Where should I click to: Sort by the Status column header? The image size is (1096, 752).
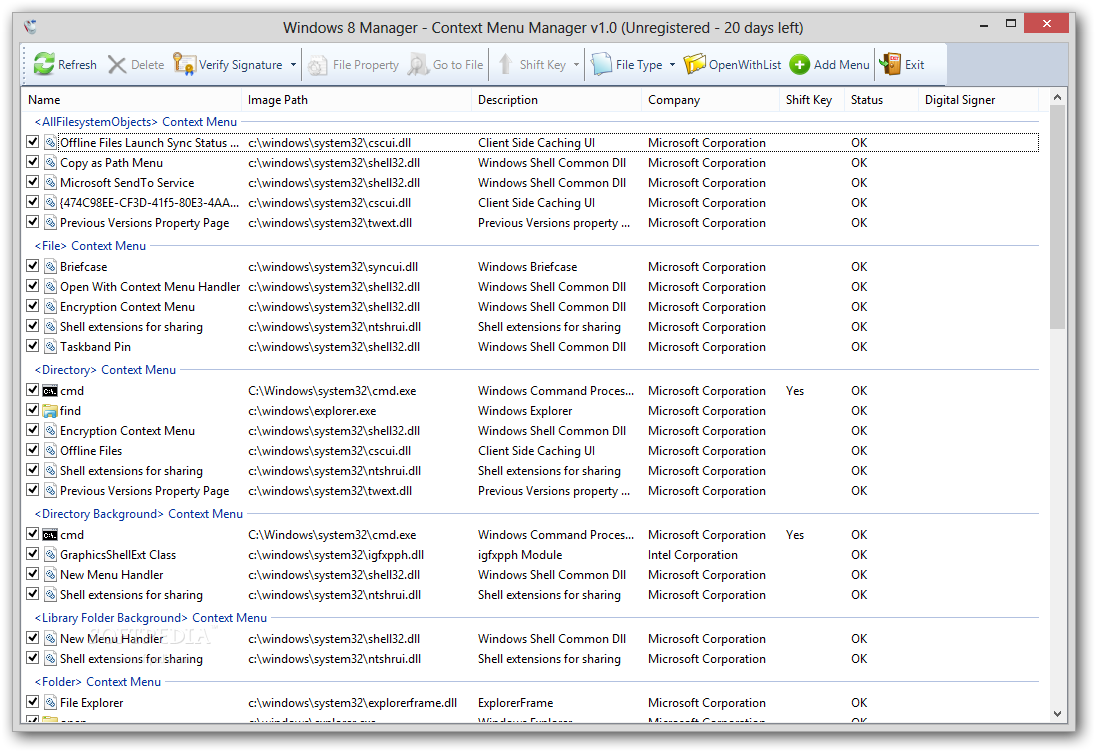click(881, 100)
